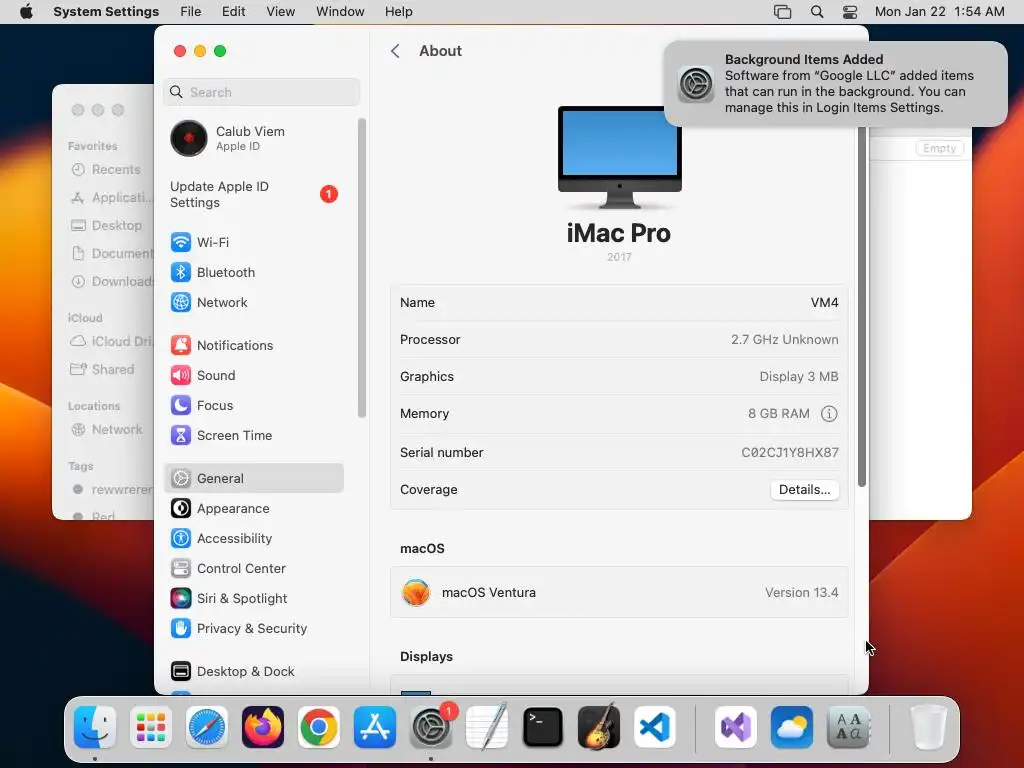Open Weather app from the Dock
The image size is (1024, 768).
coord(792,727)
